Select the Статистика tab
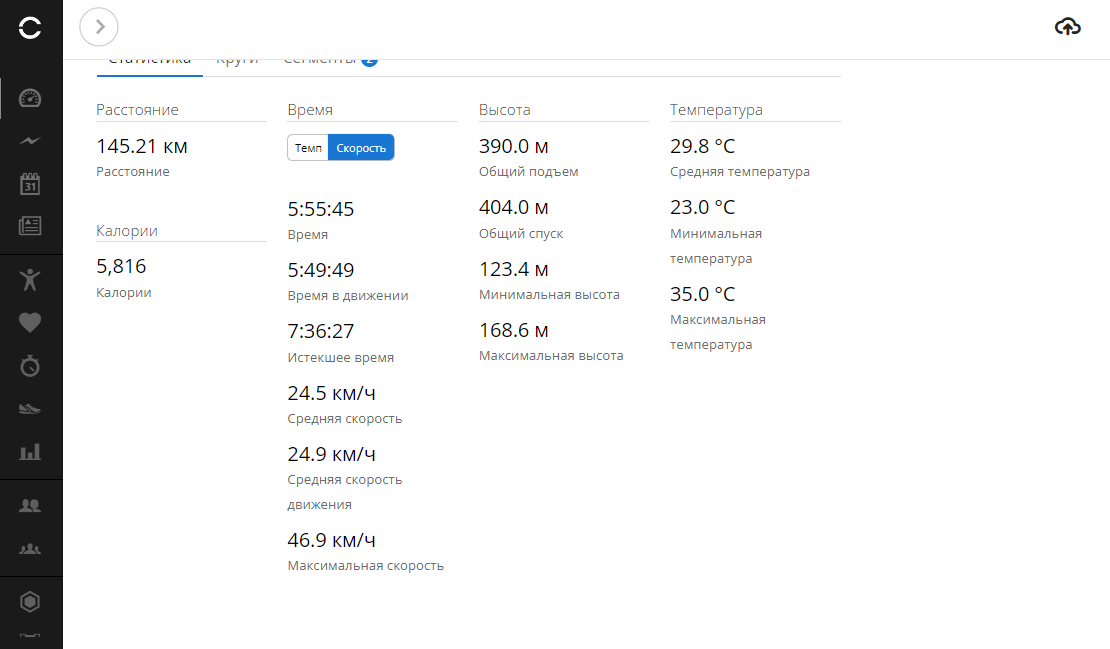Screen dimensions: 1110x649 point(149,62)
